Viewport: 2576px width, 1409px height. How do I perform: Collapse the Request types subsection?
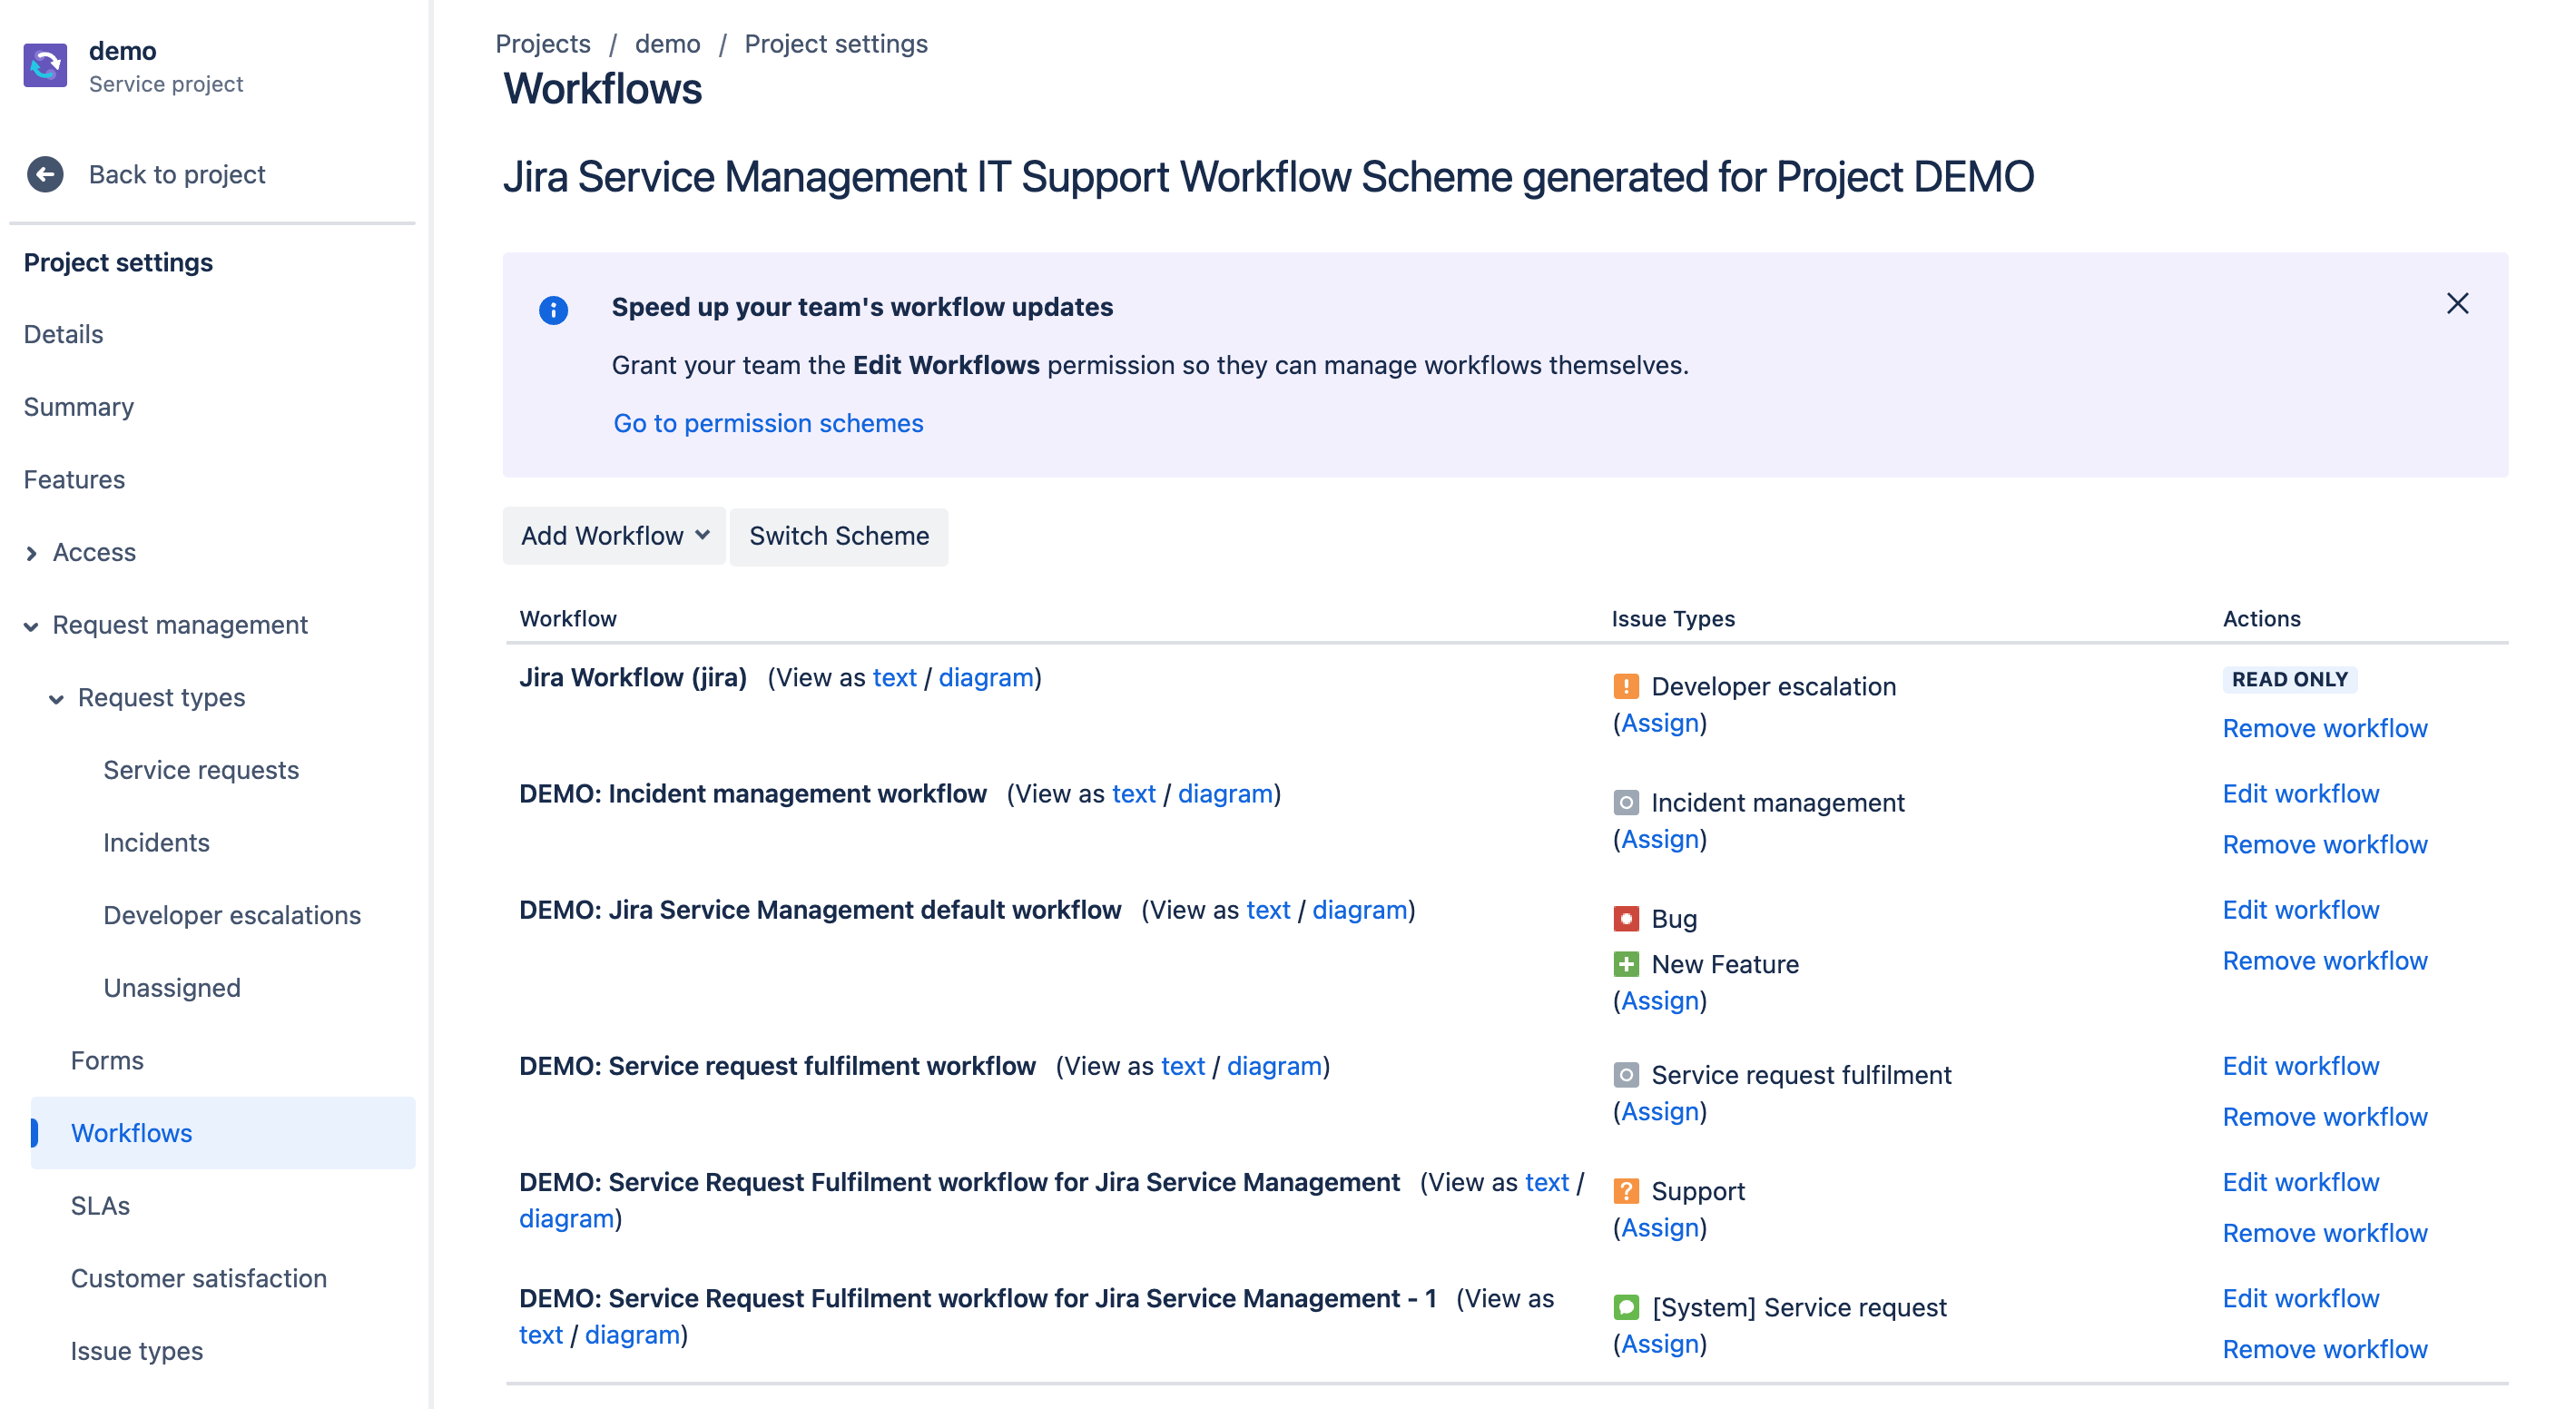click(x=56, y=699)
